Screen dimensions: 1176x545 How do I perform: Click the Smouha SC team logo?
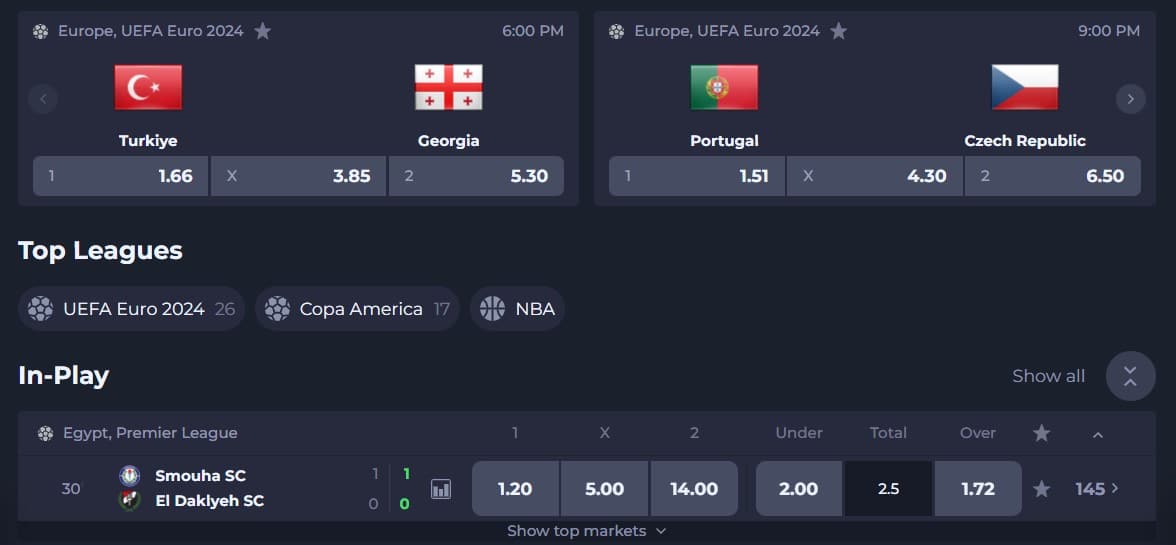coord(130,475)
